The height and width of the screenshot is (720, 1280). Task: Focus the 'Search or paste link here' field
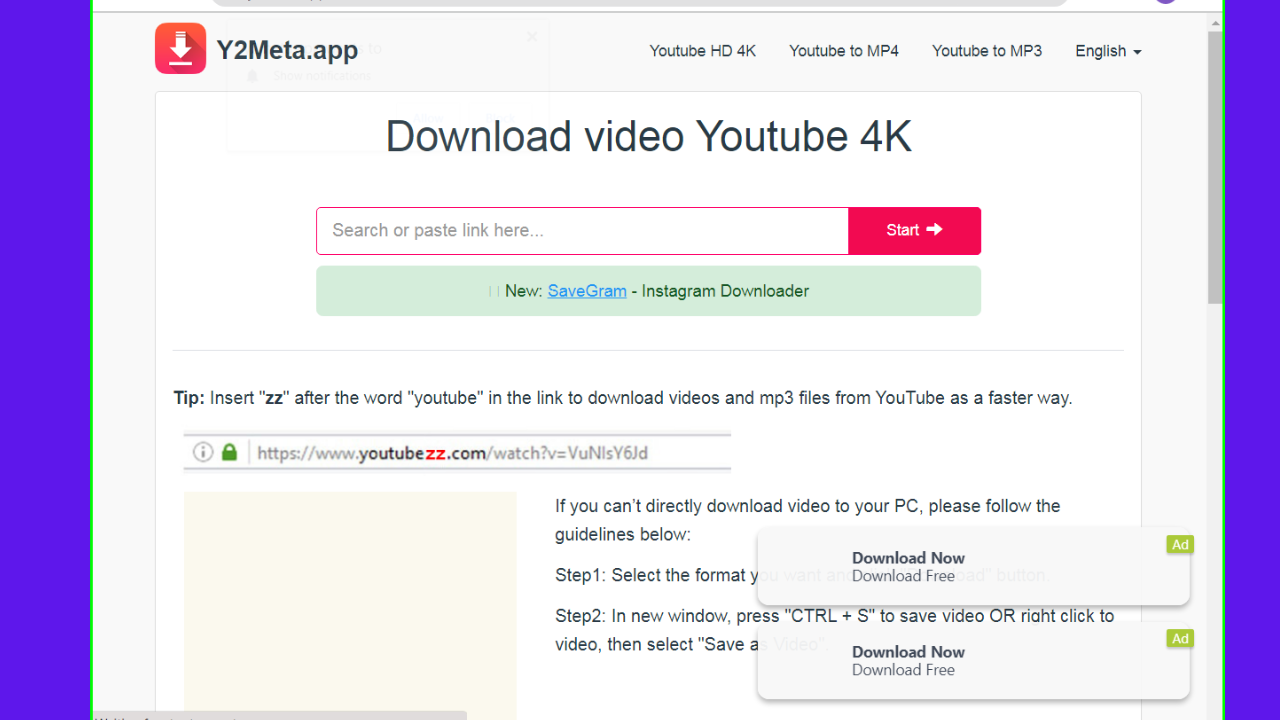point(582,231)
